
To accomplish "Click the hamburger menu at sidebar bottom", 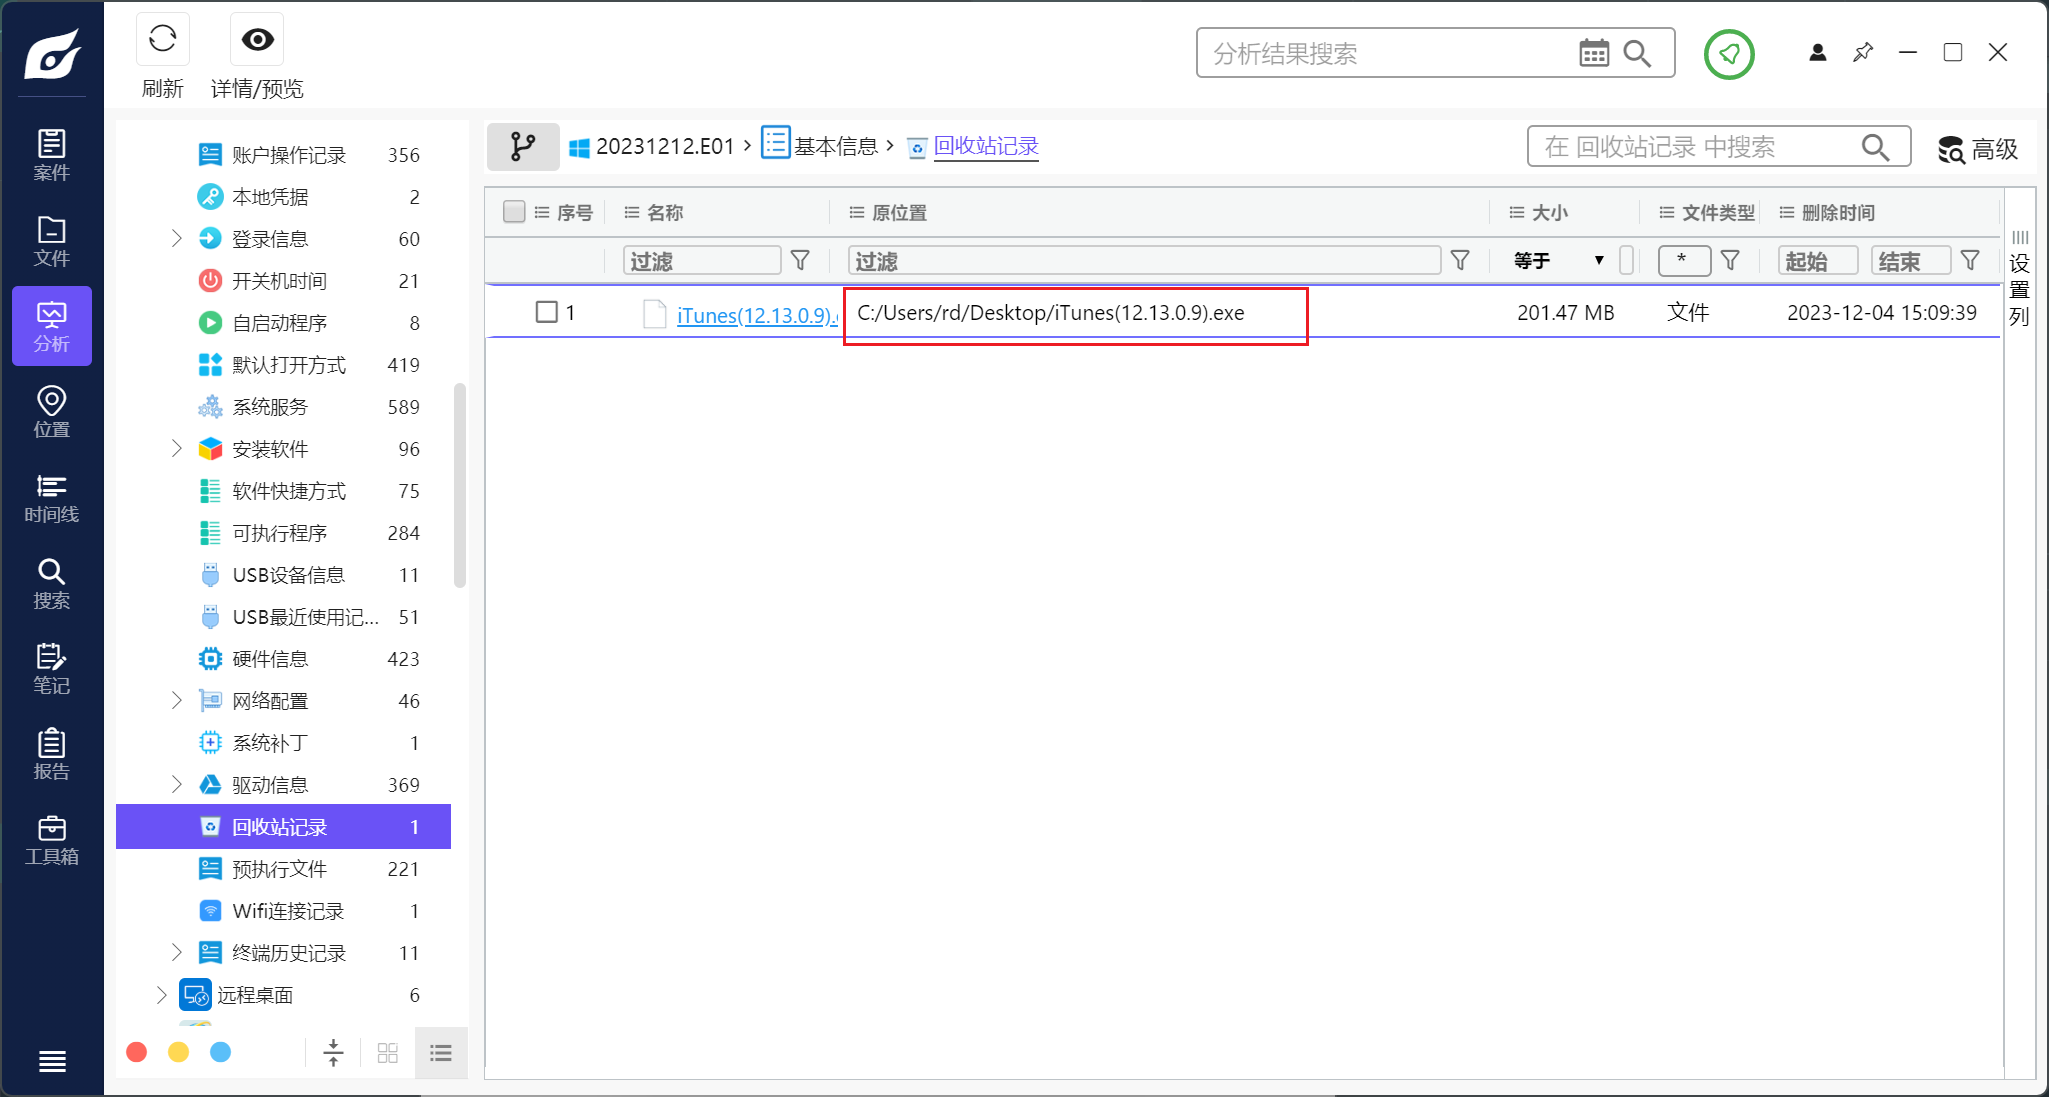I will click(x=52, y=1061).
